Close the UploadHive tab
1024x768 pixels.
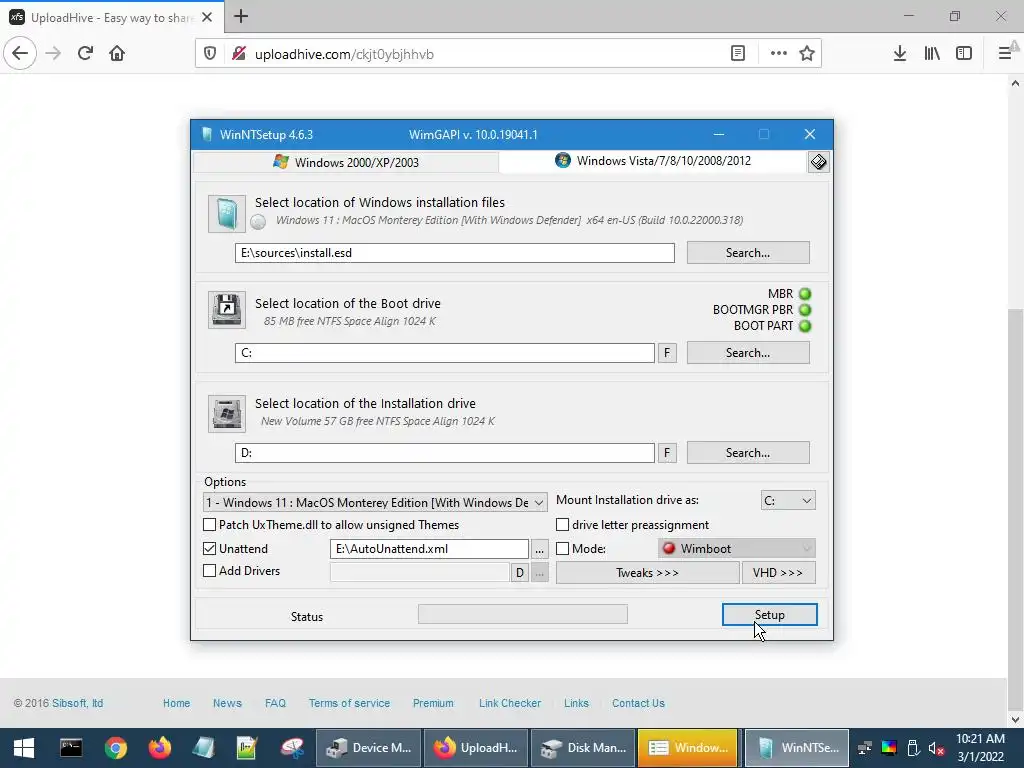(x=207, y=17)
